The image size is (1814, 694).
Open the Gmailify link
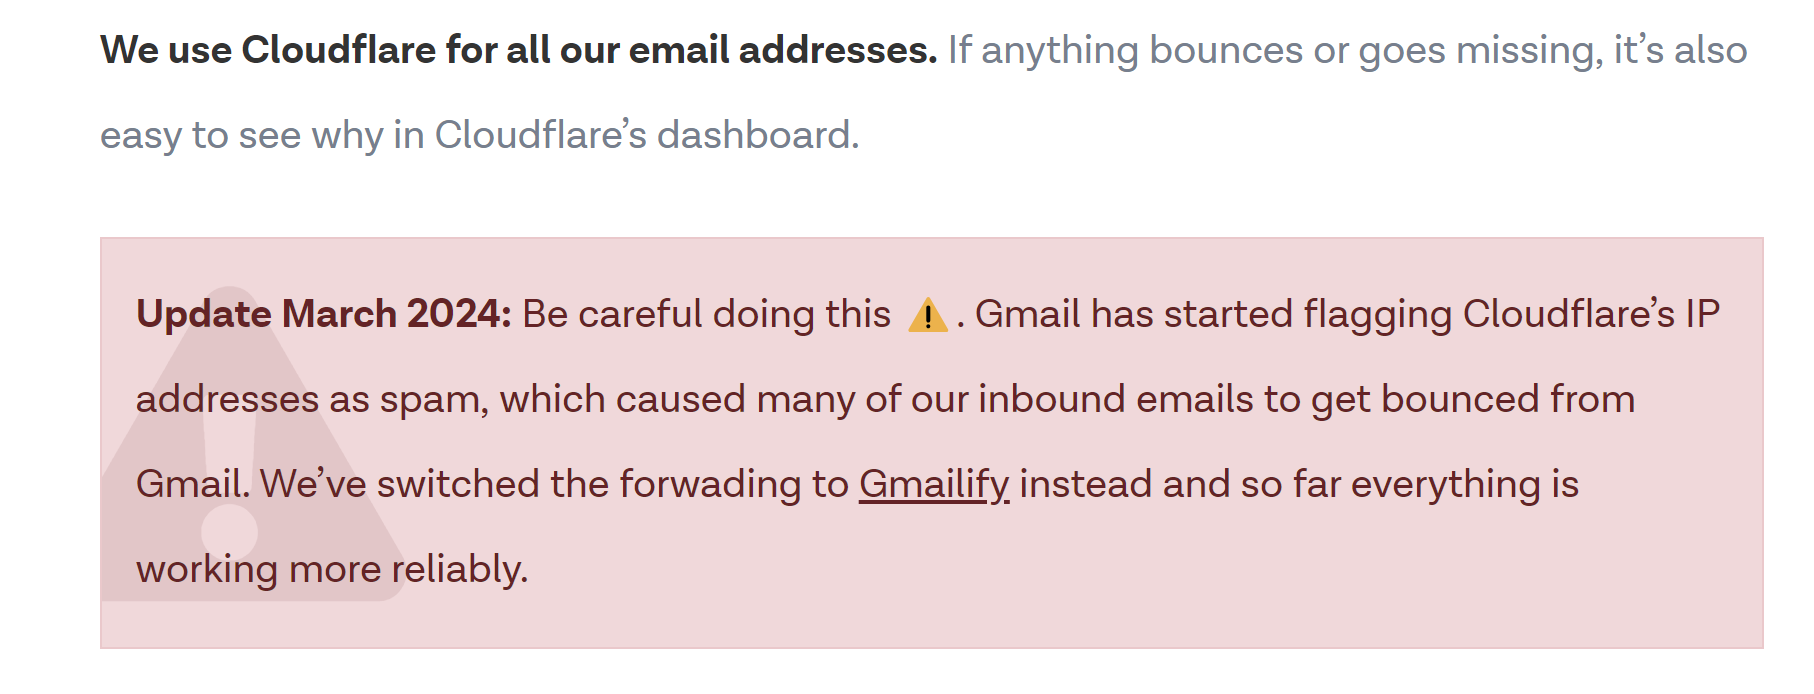coord(934,485)
